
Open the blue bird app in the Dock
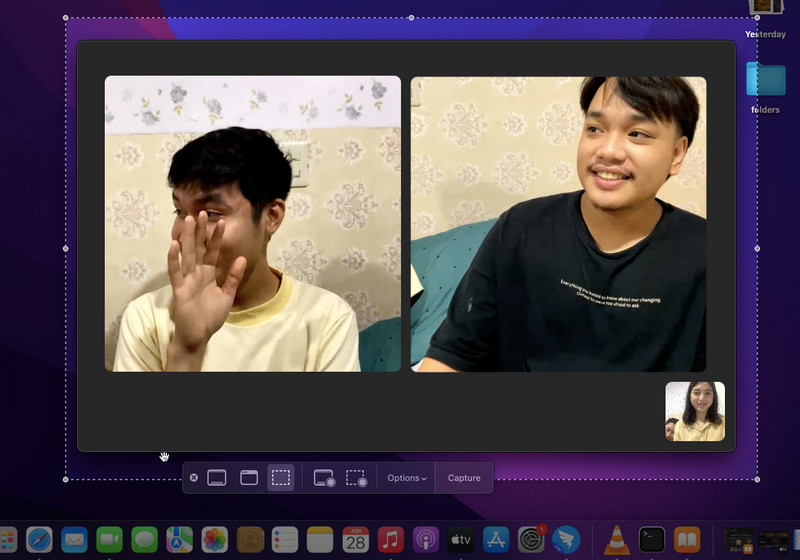click(566, 540)
